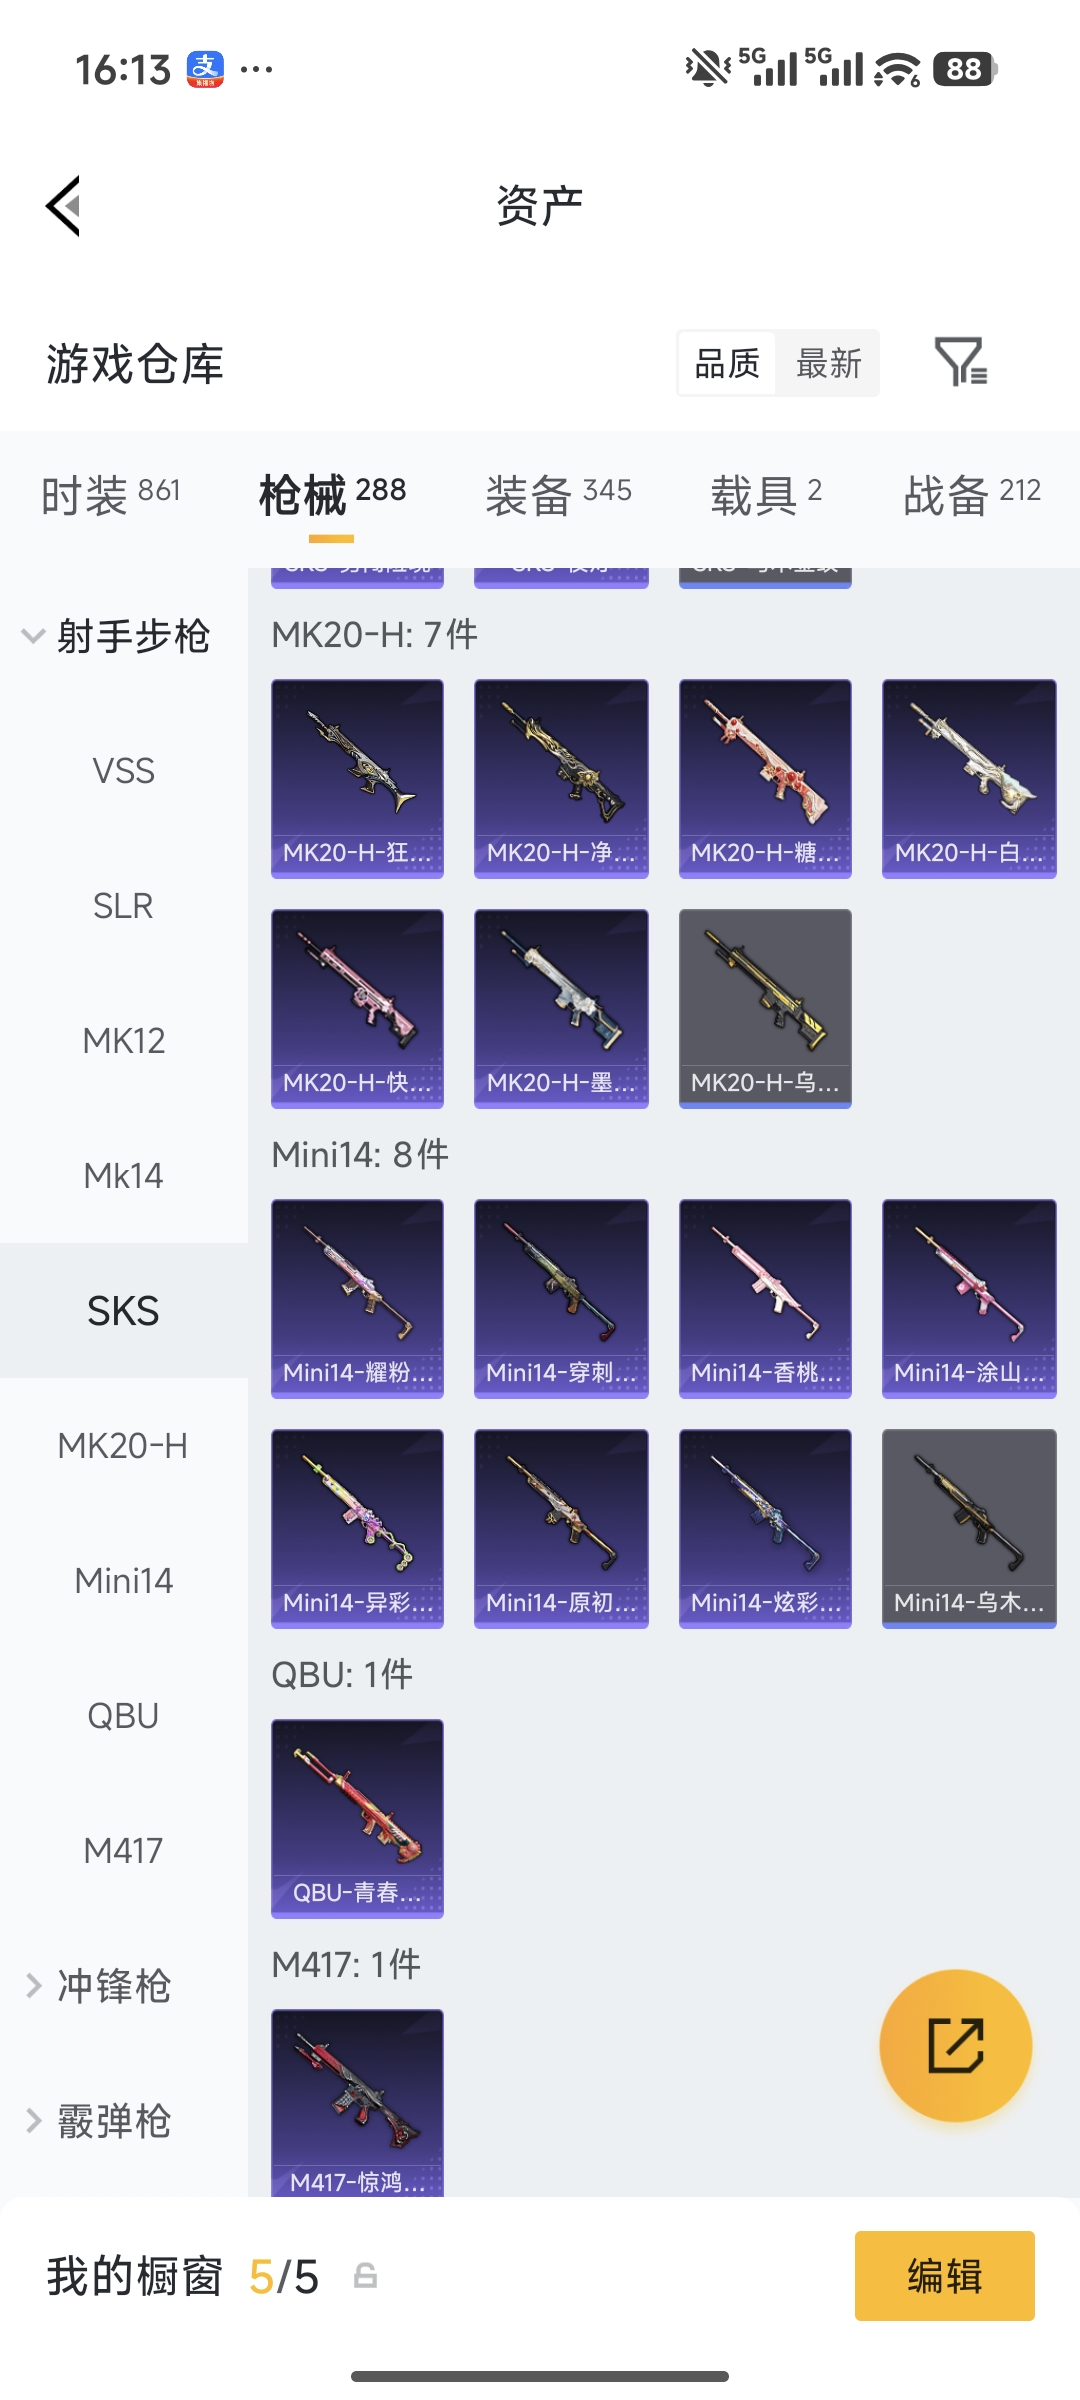Image resolution: width=1080 pixels, height=2400 pixels.
Task: Switch to the 时装 tab
Action: click(110, 494)
